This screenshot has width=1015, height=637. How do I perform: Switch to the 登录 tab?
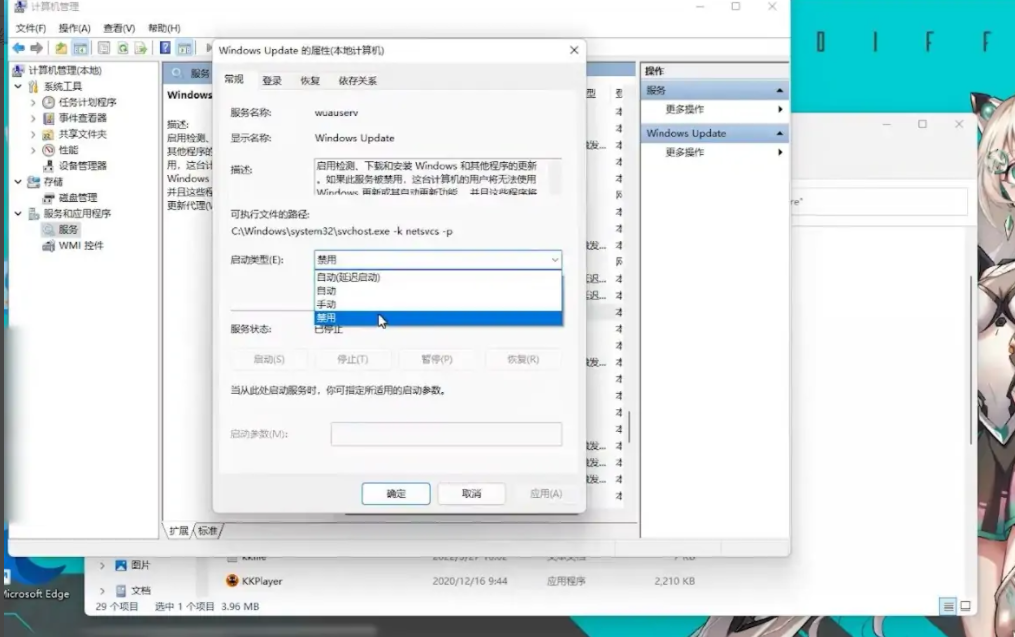coord(272,80)
